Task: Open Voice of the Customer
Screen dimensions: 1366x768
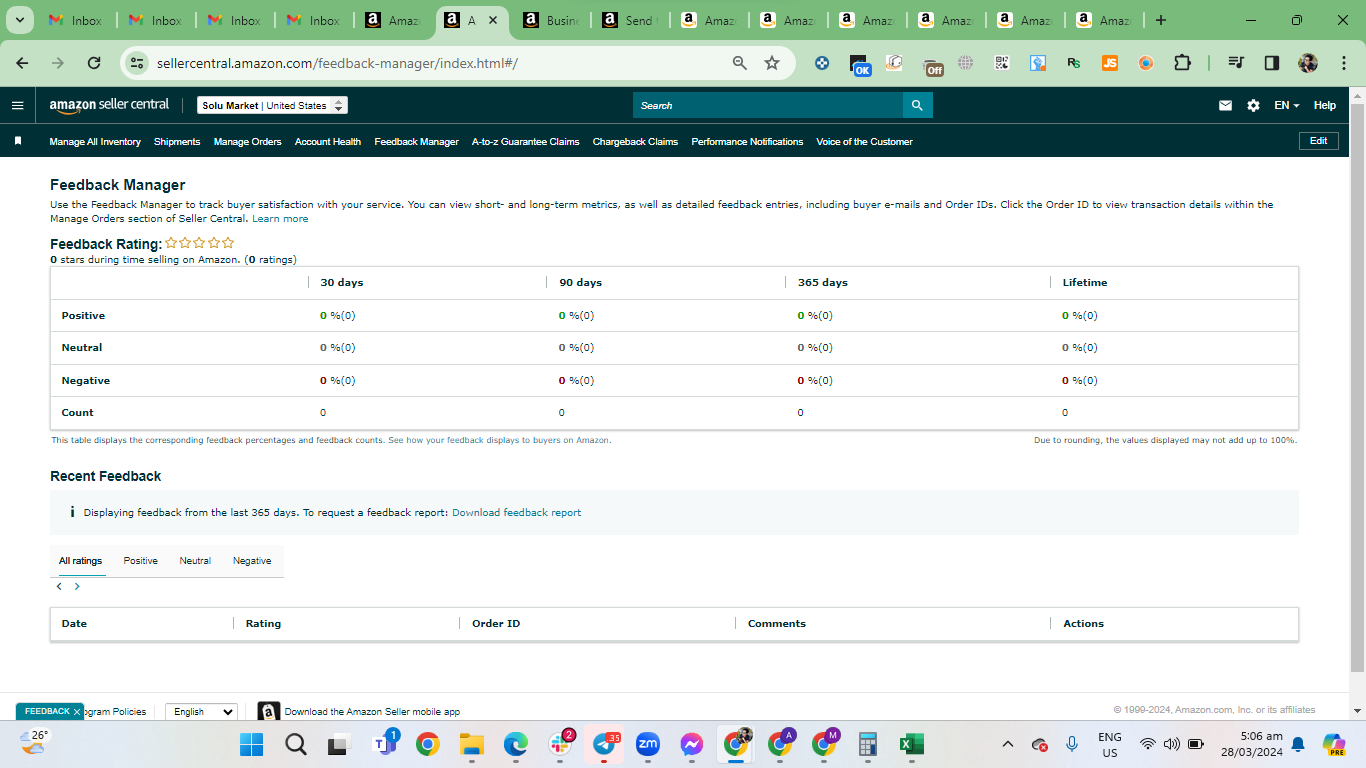Action: point(864,141)
